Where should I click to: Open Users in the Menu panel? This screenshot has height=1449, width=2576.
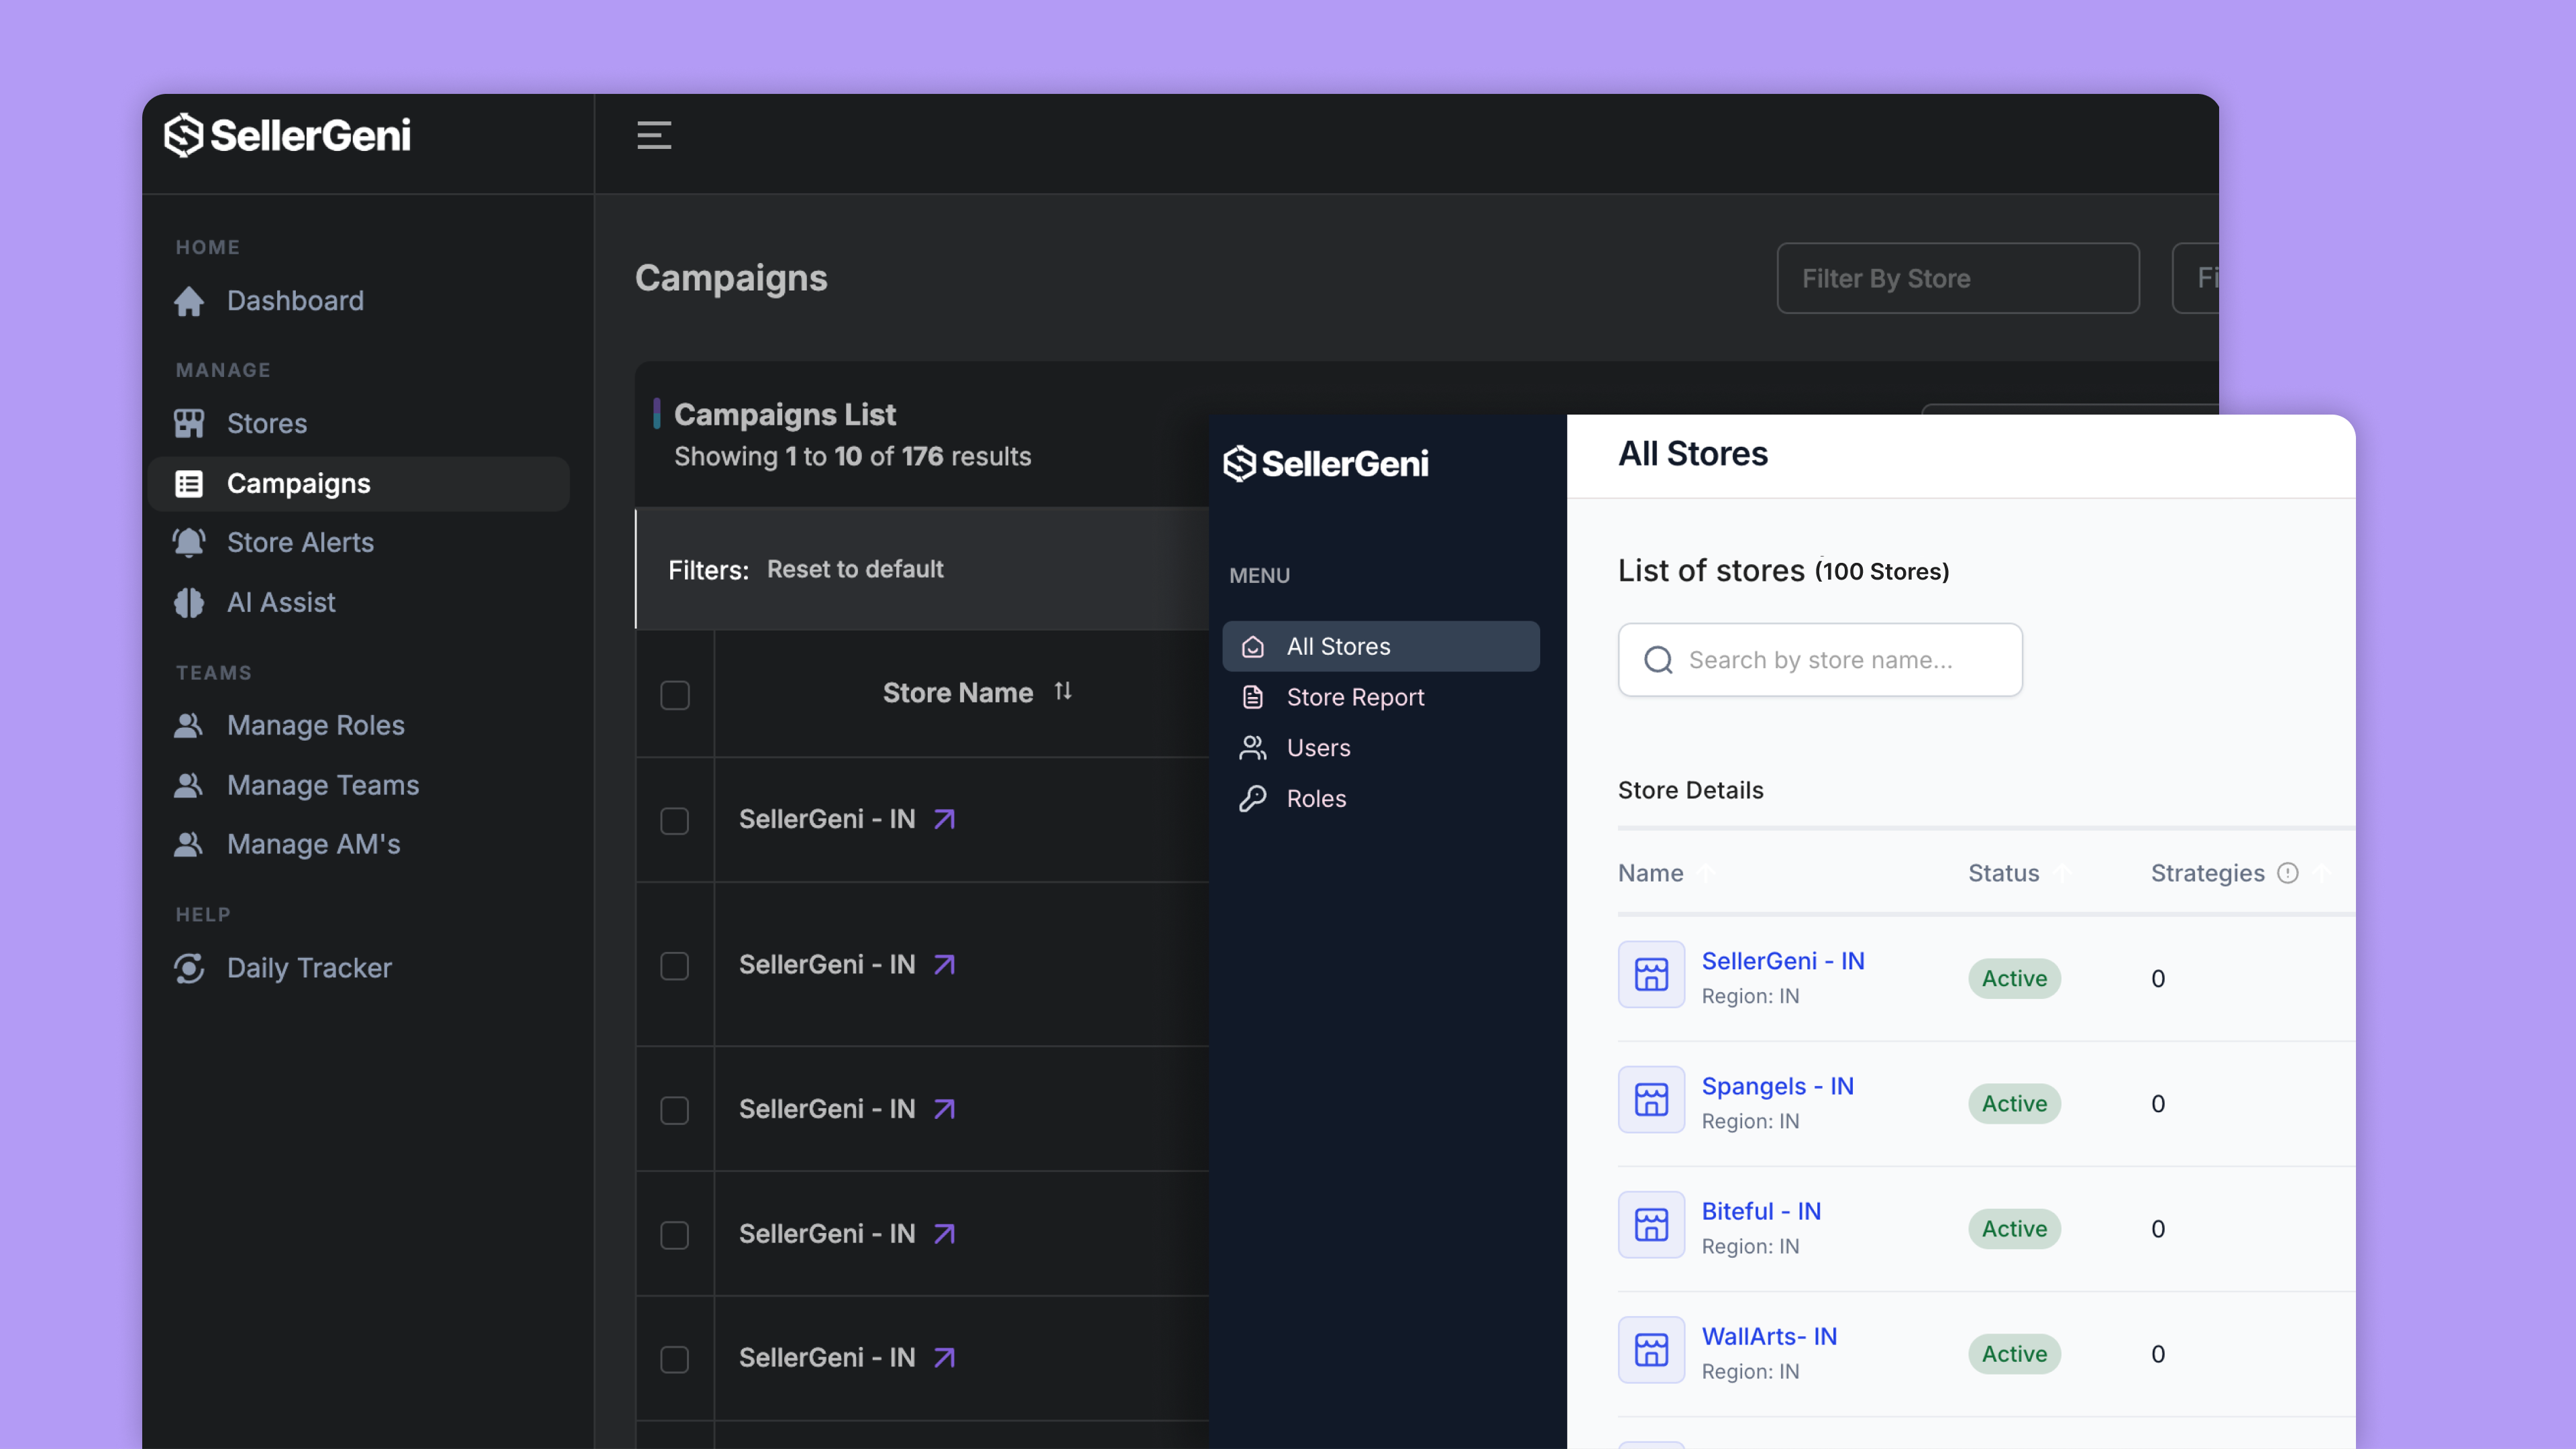click(1318, 748)
